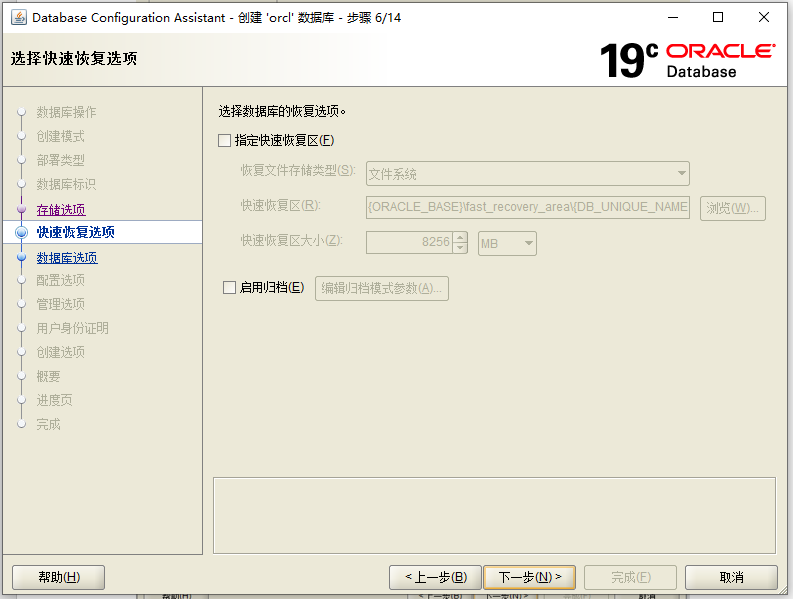Viewport: 793px width, 599px height.
Task: Click the 浏览(W)... browse button
Action: point(732,208)
